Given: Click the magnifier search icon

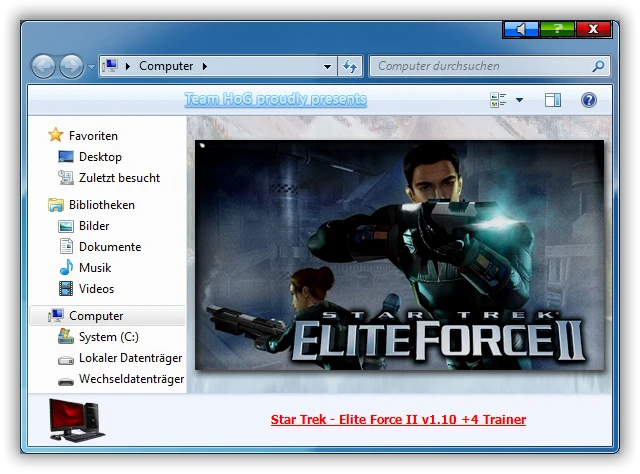Looking at the screenshot, I should 598,66.
